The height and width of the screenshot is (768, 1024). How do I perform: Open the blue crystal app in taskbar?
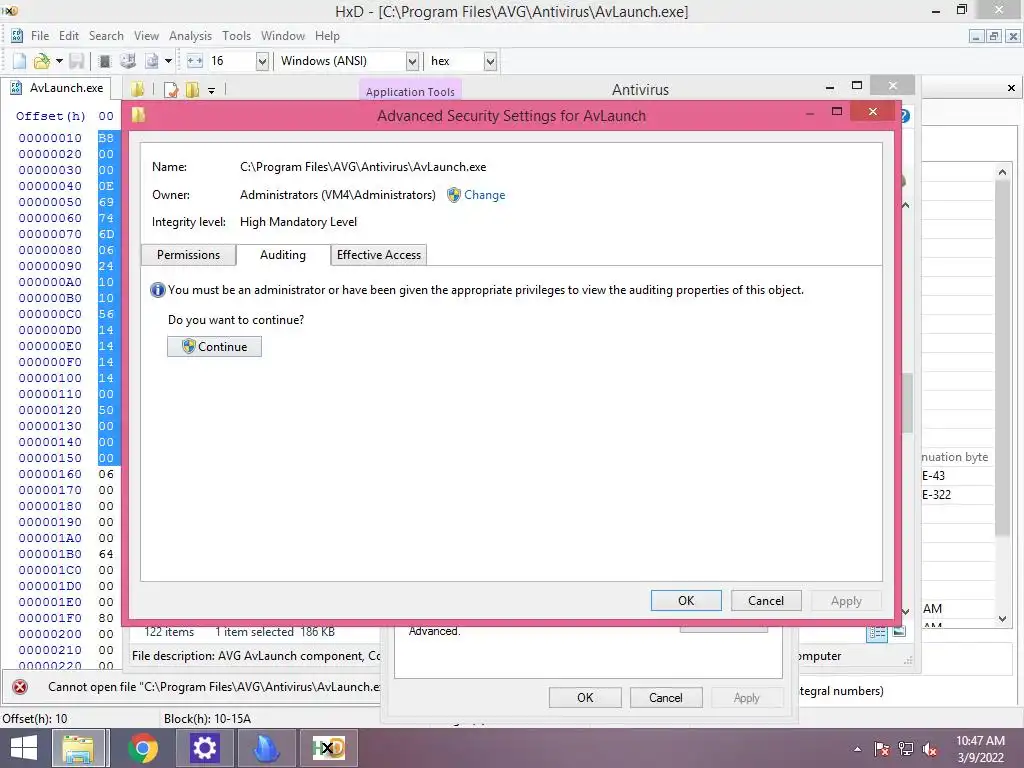point(266,748)
